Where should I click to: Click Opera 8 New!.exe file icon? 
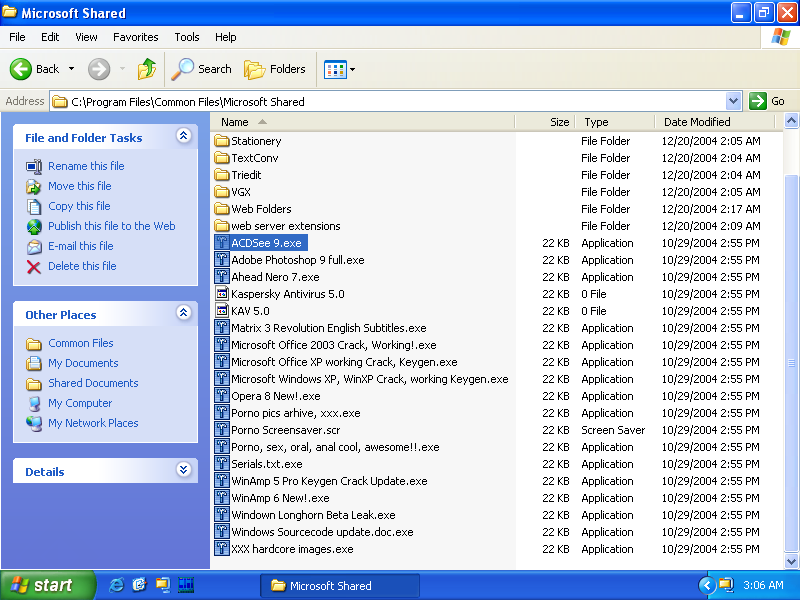(221, 396)
